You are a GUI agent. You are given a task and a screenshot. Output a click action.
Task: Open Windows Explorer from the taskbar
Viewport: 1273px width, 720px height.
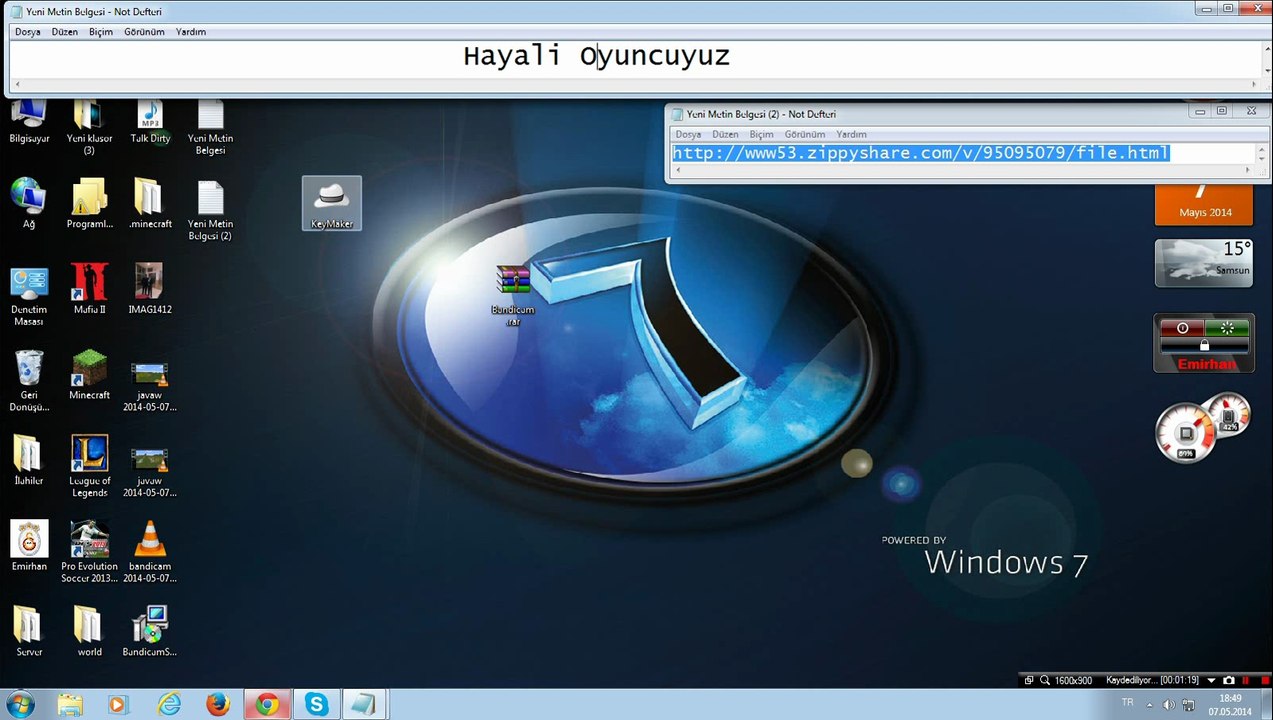[x=70, y=704]
